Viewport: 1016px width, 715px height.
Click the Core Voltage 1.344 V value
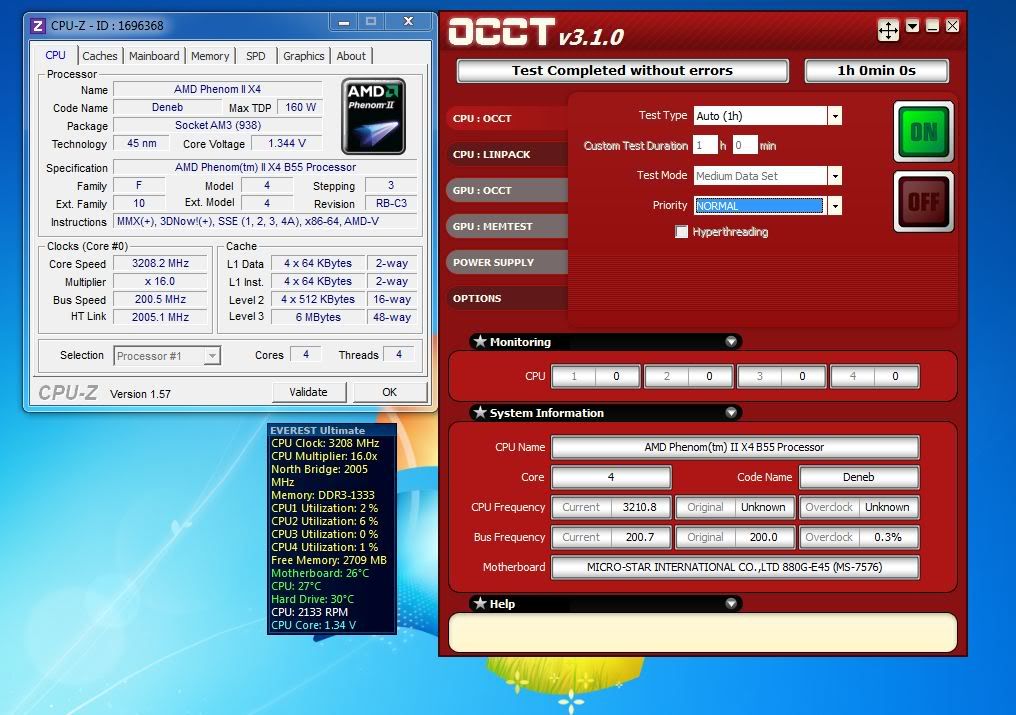click(286, 143)
